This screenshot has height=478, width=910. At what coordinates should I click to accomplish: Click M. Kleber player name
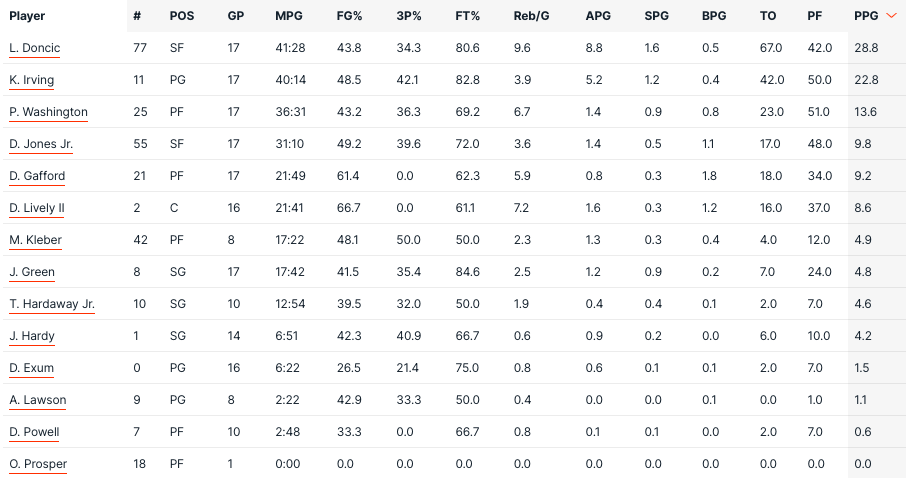point(35,240)
